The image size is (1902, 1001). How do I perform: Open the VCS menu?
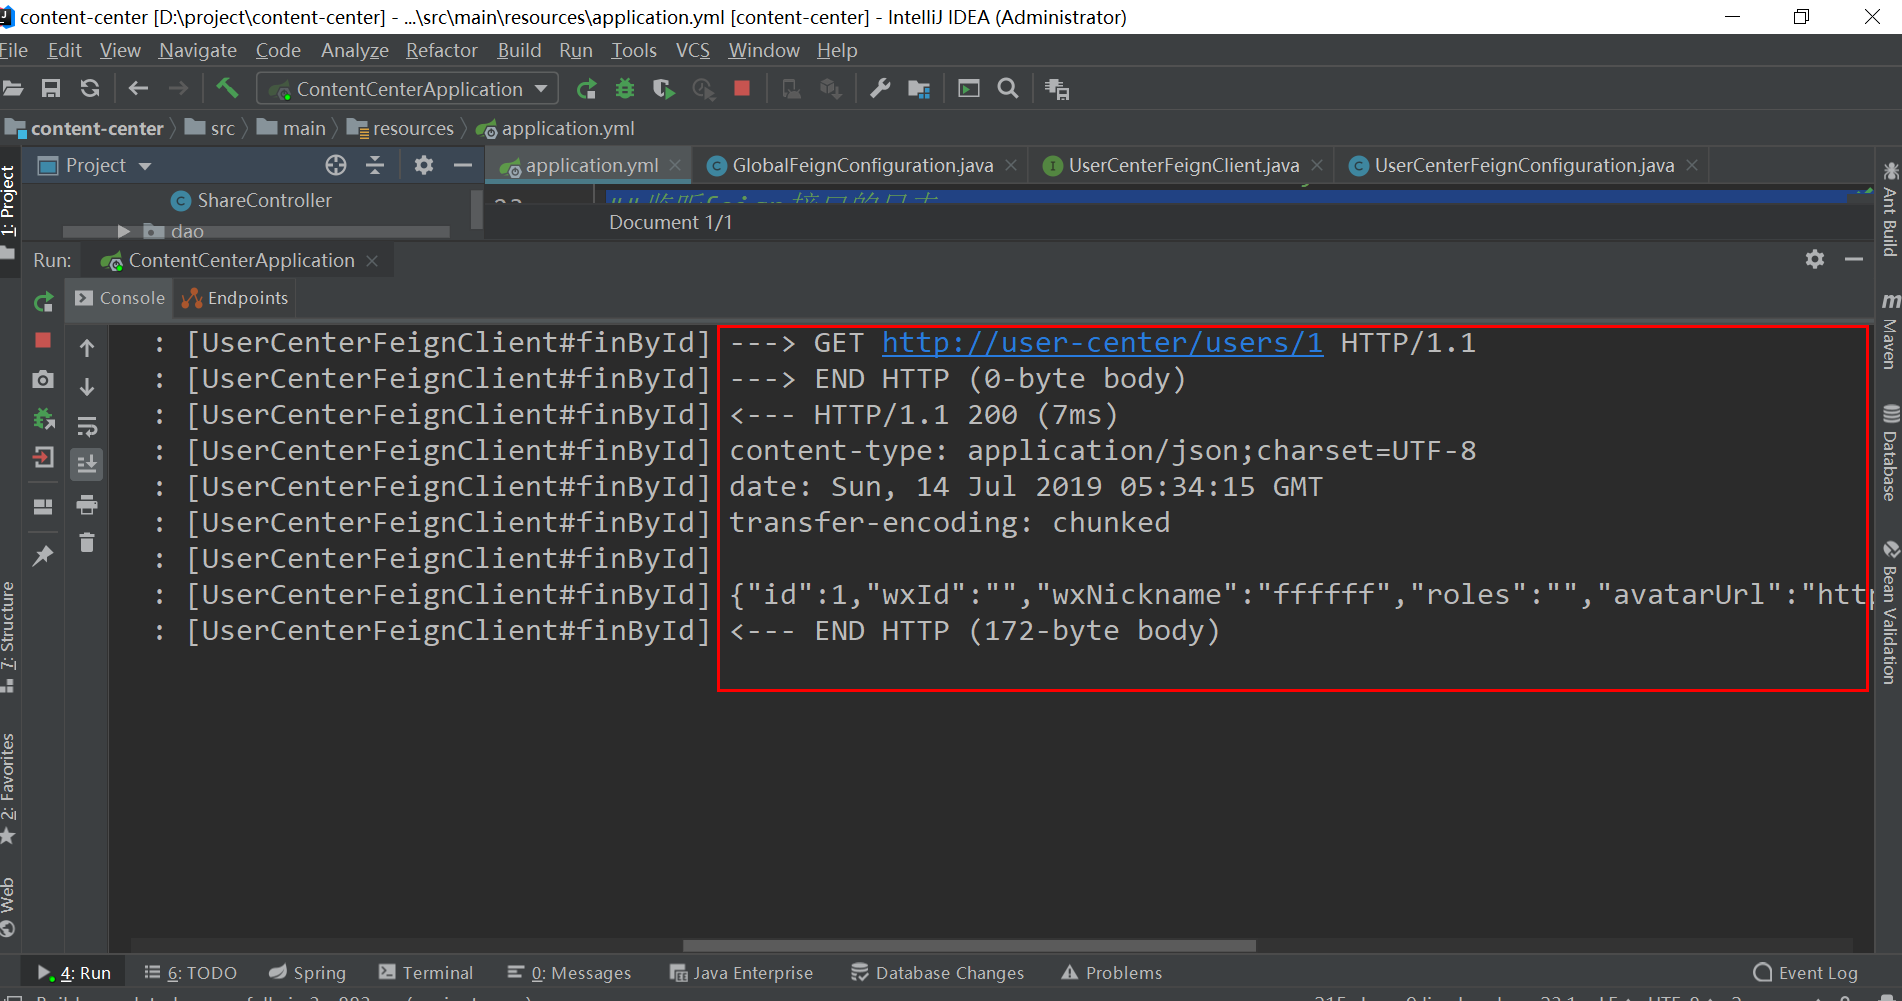point(692,50)
